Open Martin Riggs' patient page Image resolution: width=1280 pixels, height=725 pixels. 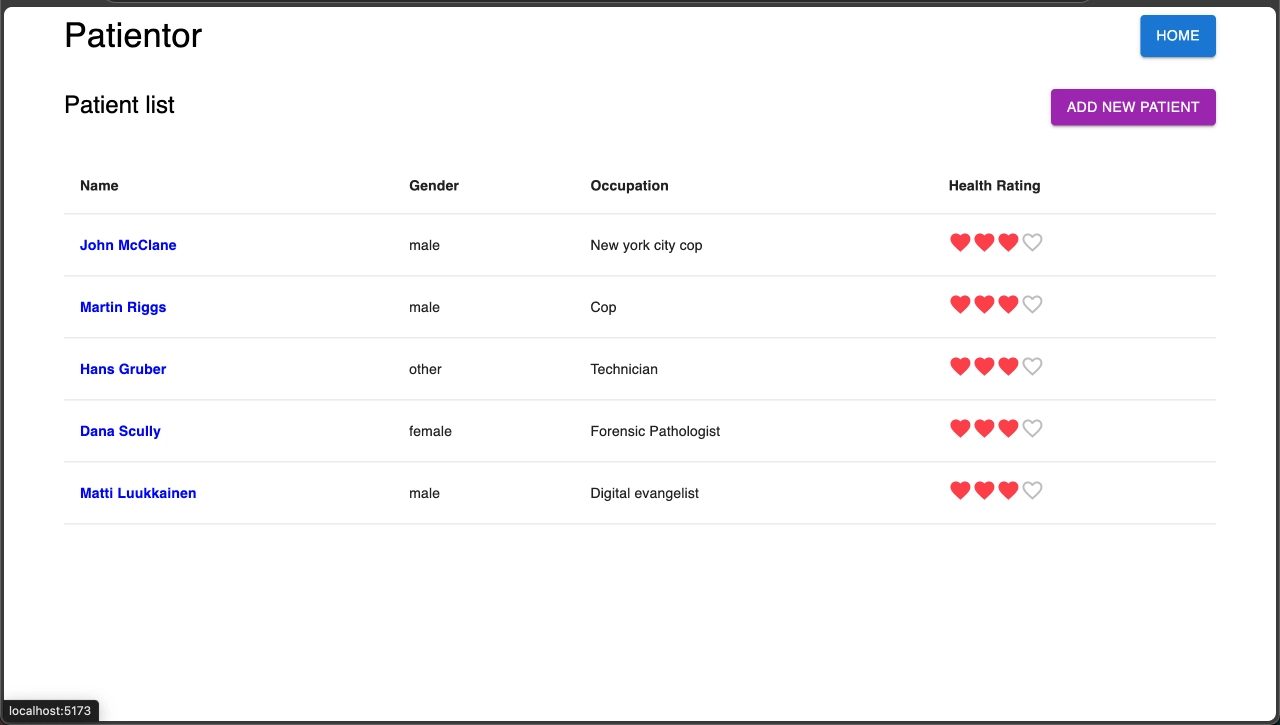coord(122,307)
